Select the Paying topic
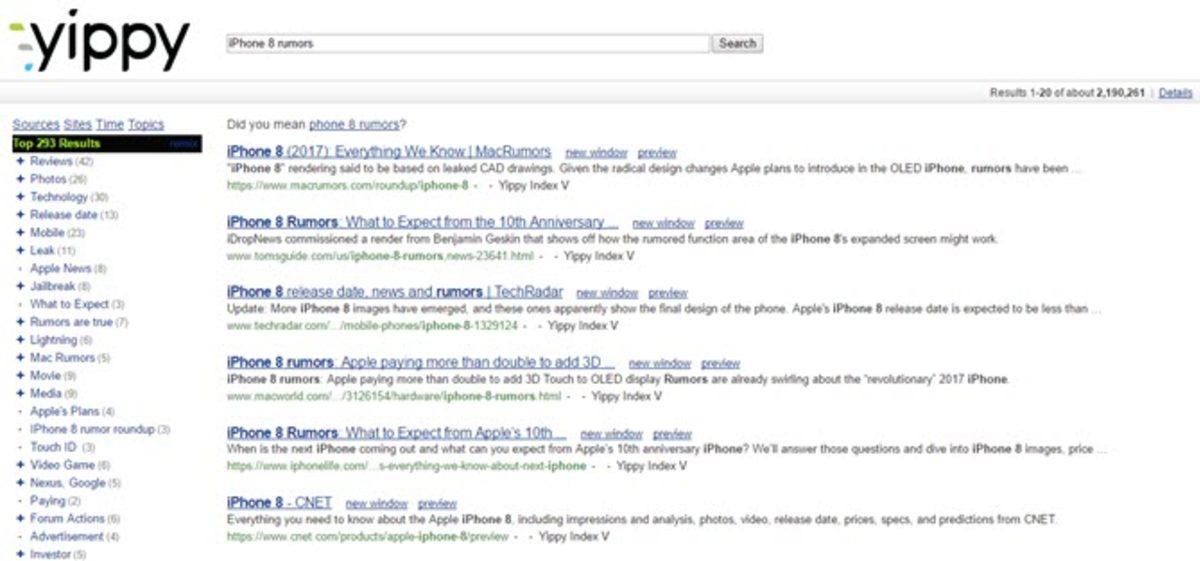 point(48,500)
